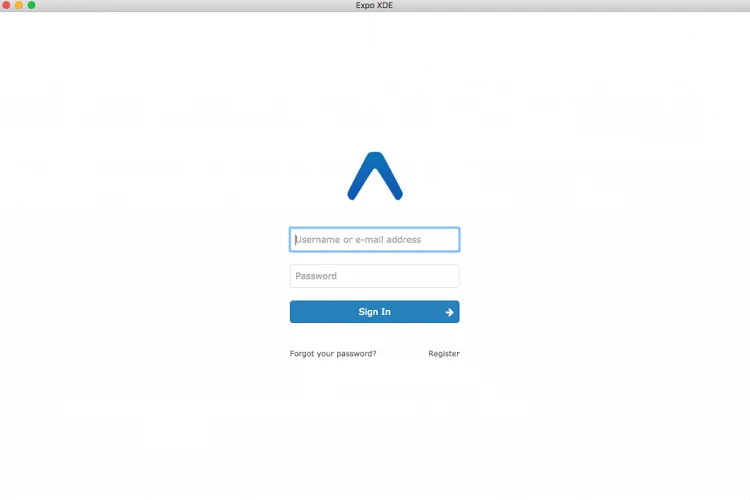Focus the Password input field

point(375,276)
